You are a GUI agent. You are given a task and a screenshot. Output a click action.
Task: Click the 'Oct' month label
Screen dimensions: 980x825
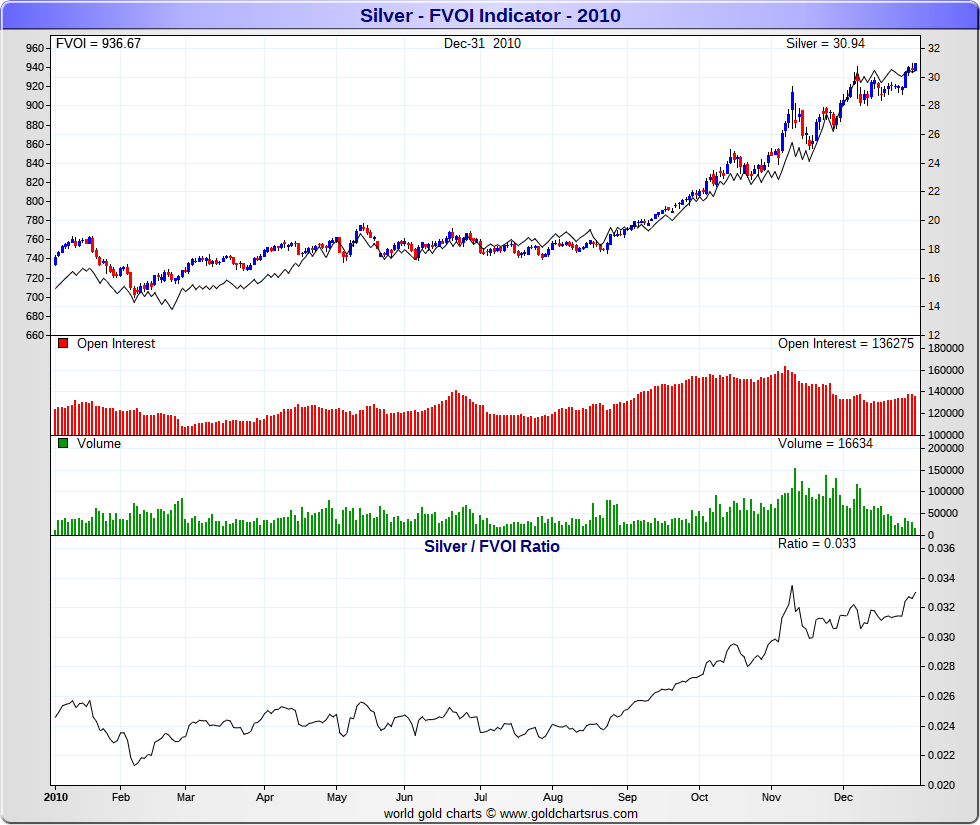[x=699, y=797]
